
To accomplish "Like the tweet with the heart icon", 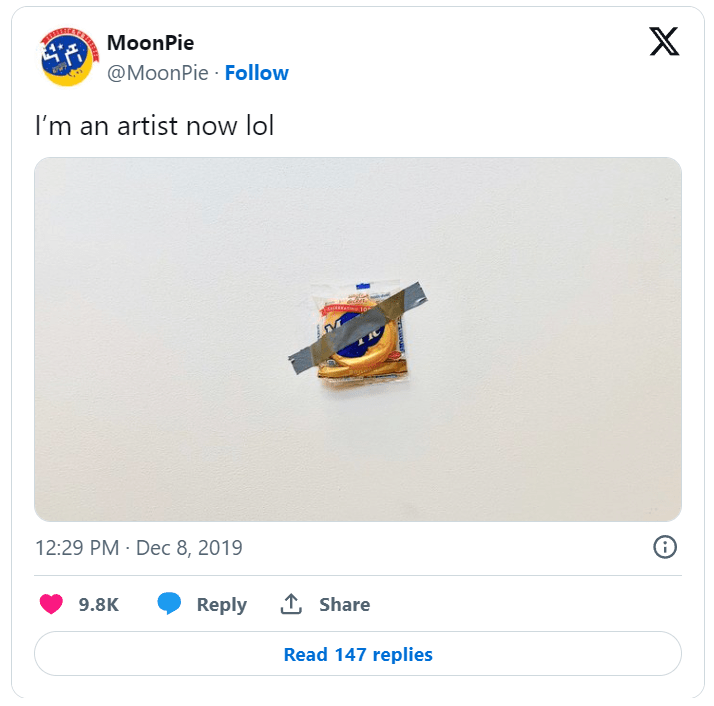I will (51, 604).
